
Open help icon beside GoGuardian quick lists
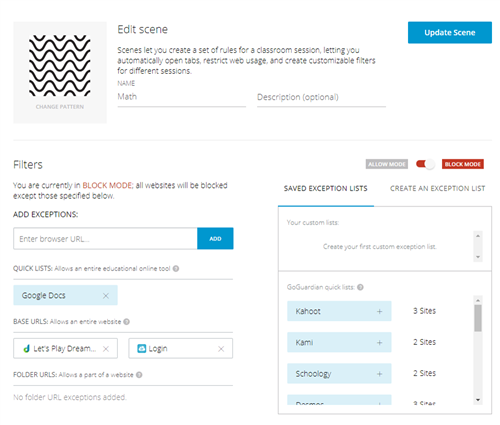tap(360, 287)
